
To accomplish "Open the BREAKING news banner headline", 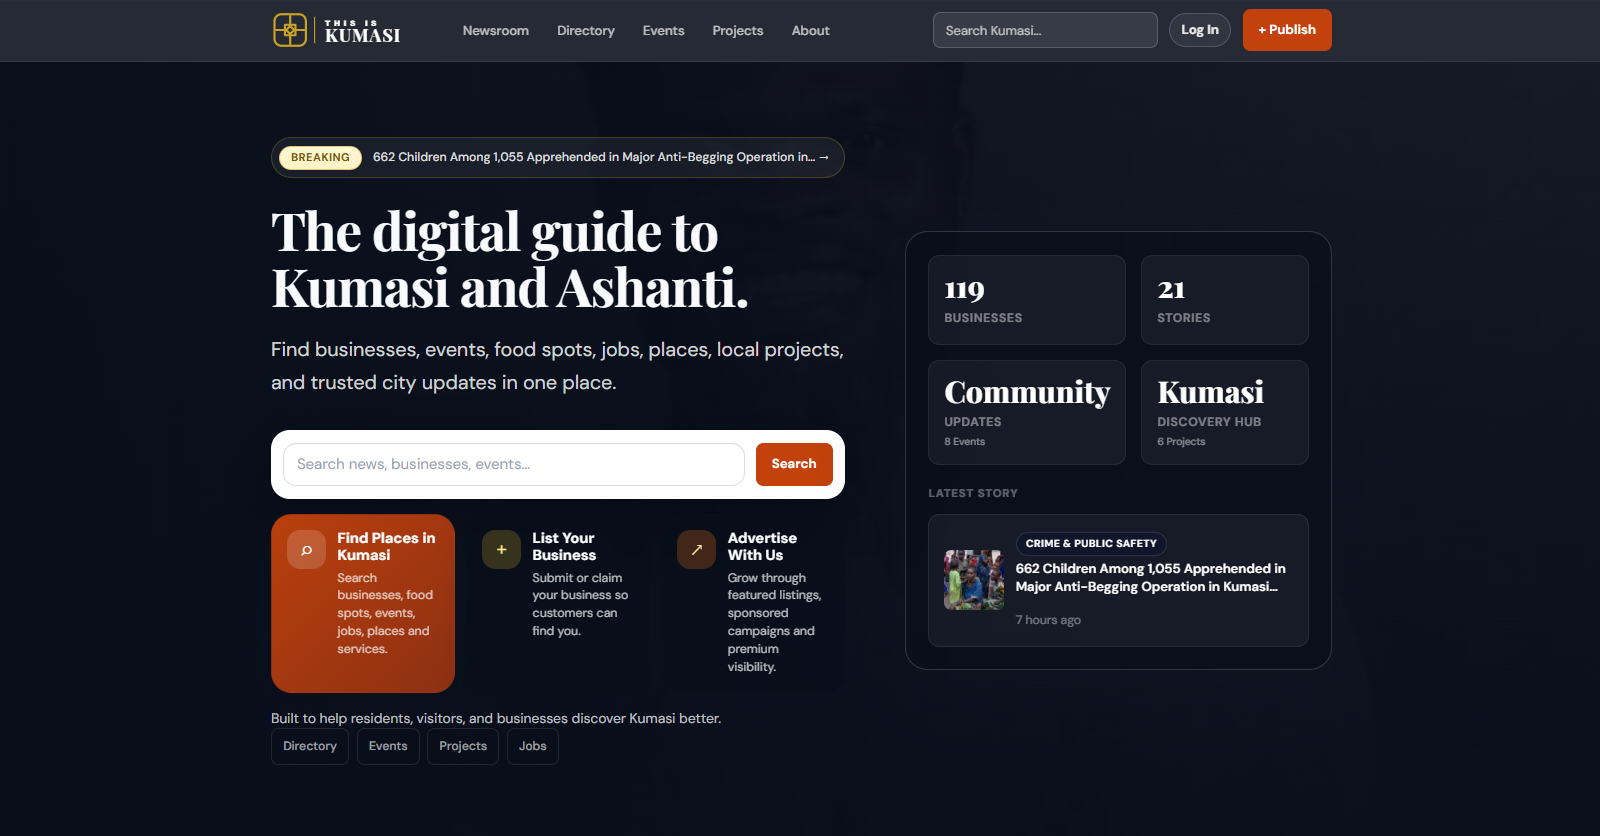I will [x=601, y=157].
